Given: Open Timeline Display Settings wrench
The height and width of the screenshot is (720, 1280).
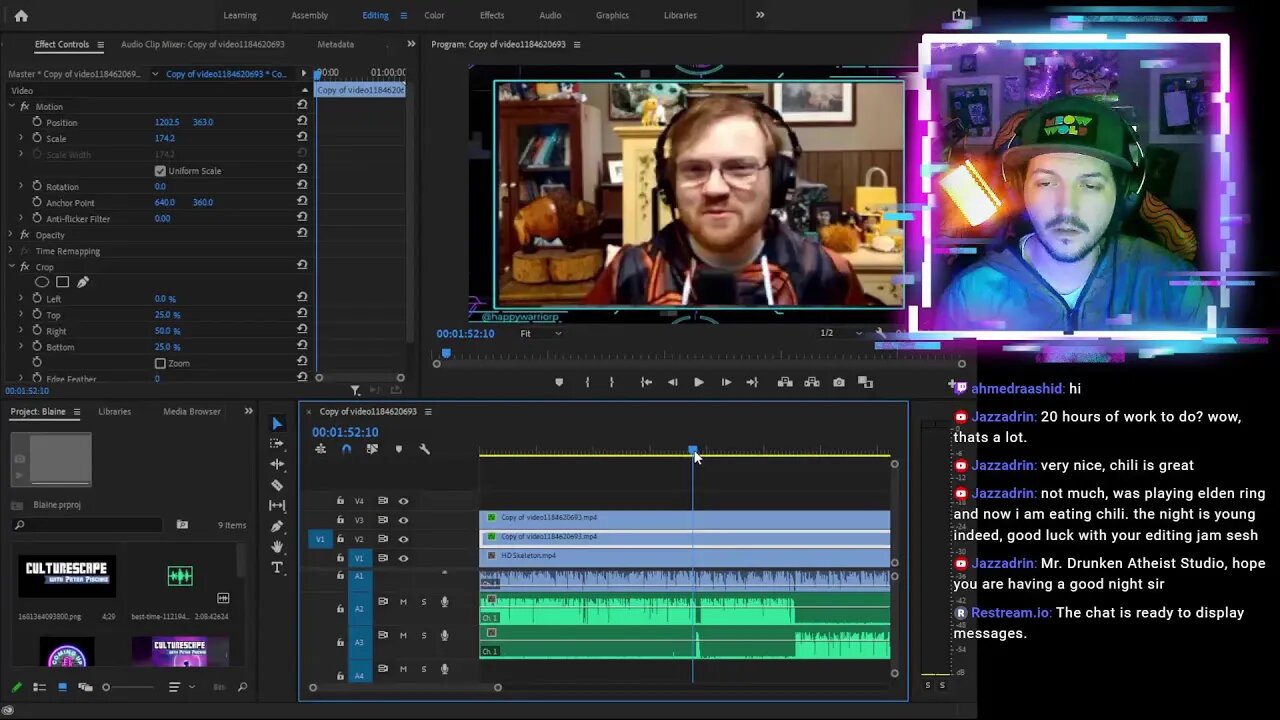Looking at the screenshot, I should [x=424, y=449].
